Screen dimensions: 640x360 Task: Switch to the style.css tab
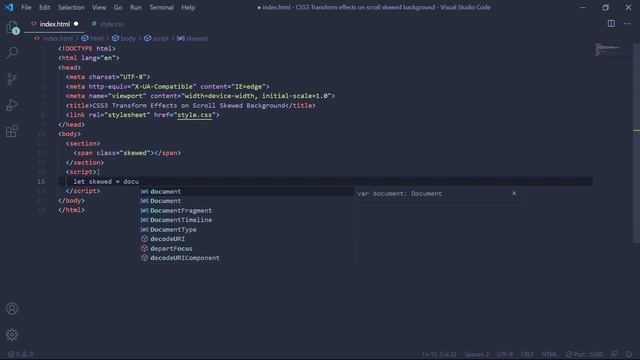click(x=108, y=24)
